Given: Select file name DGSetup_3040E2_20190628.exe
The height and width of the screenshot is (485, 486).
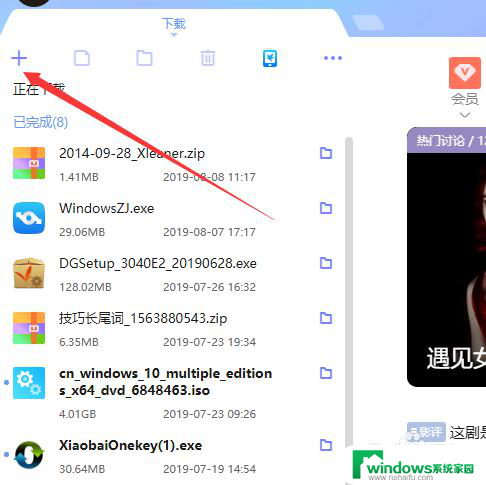Looking at the screenshot, I should pyautogui.click(x=158, y=264).
